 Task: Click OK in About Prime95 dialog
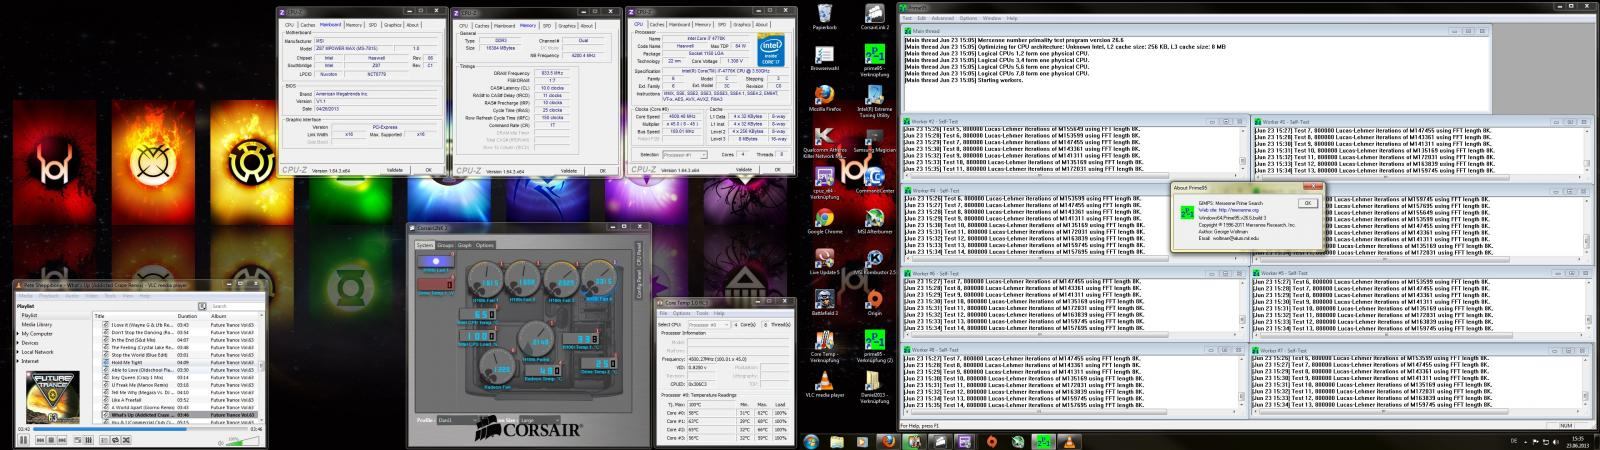(x=1307, y=202)
